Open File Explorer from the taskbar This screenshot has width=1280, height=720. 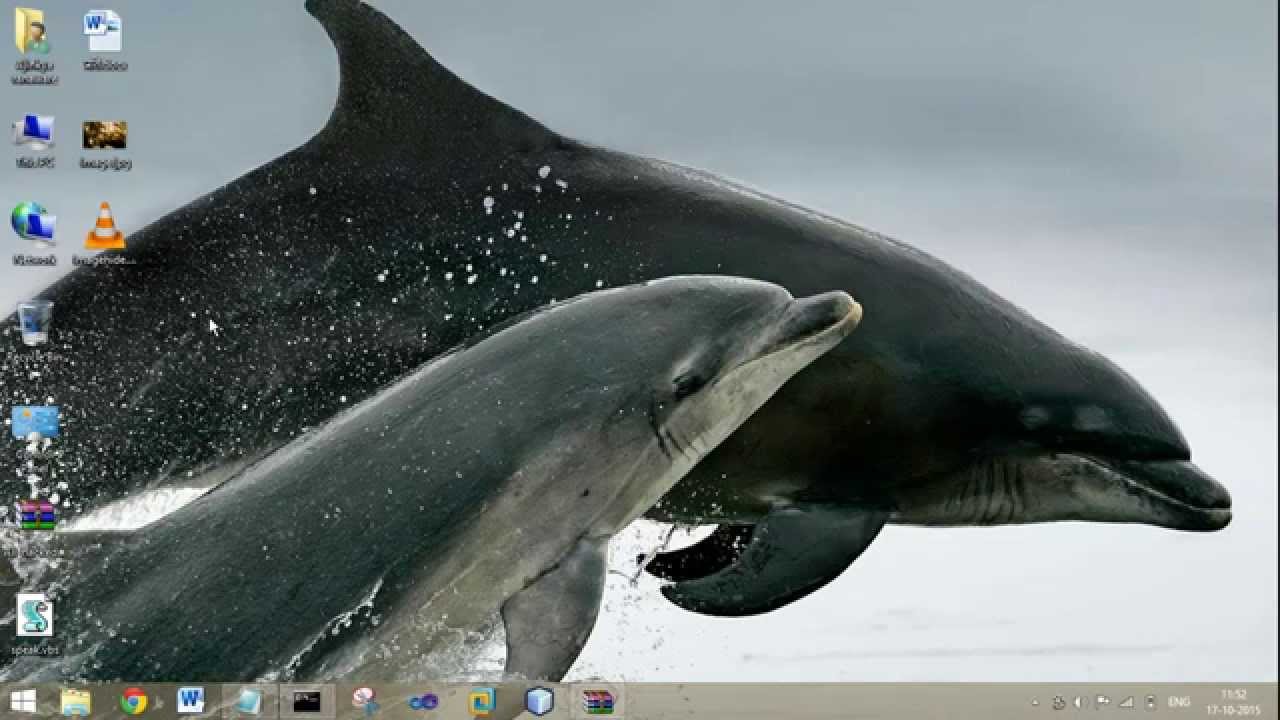[76, 701]
